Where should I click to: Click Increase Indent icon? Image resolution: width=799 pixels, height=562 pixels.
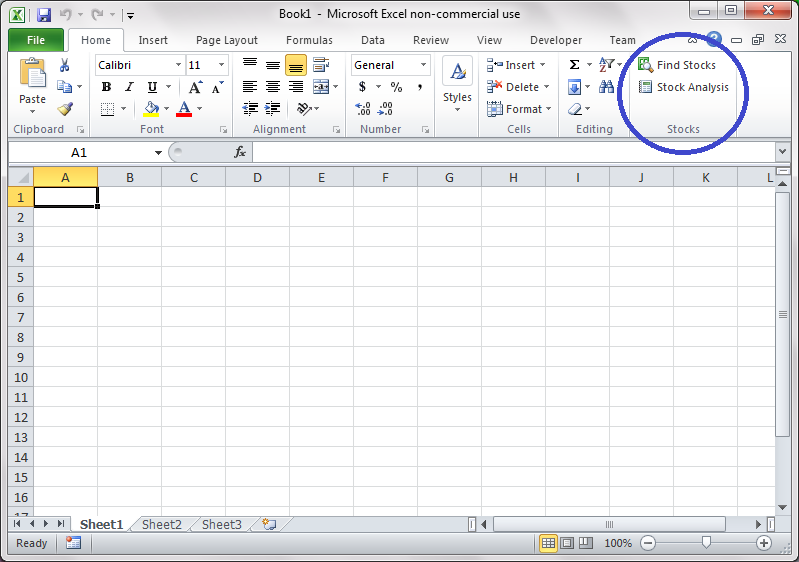coord(273,108)
